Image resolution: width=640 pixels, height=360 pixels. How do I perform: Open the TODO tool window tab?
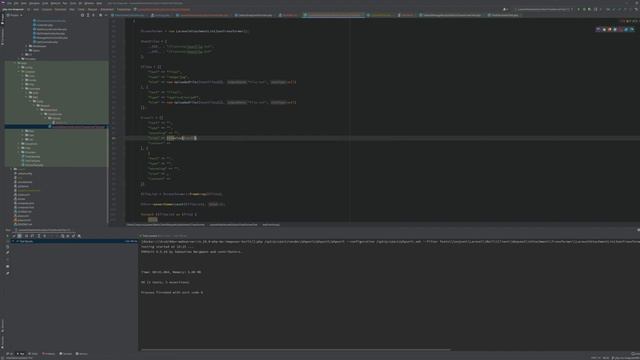click(x=33, y=354)
